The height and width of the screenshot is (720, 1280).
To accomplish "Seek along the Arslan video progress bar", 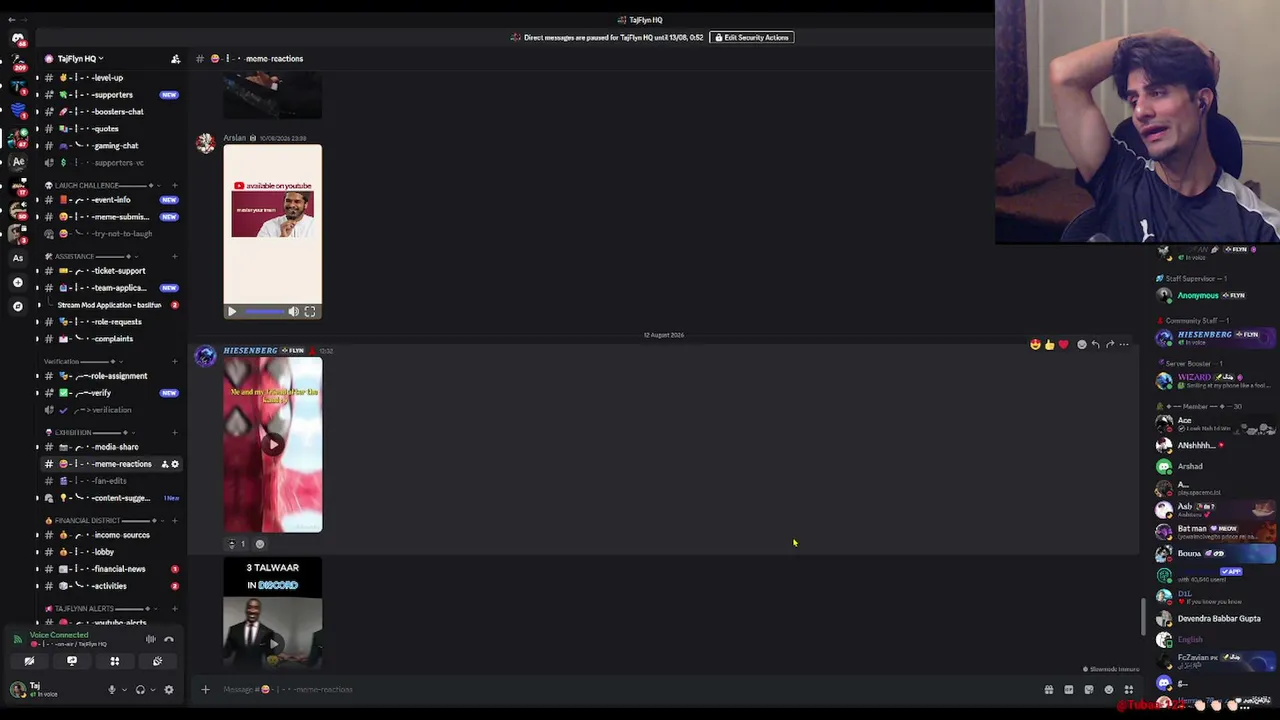I will click(x=264, y=312).
